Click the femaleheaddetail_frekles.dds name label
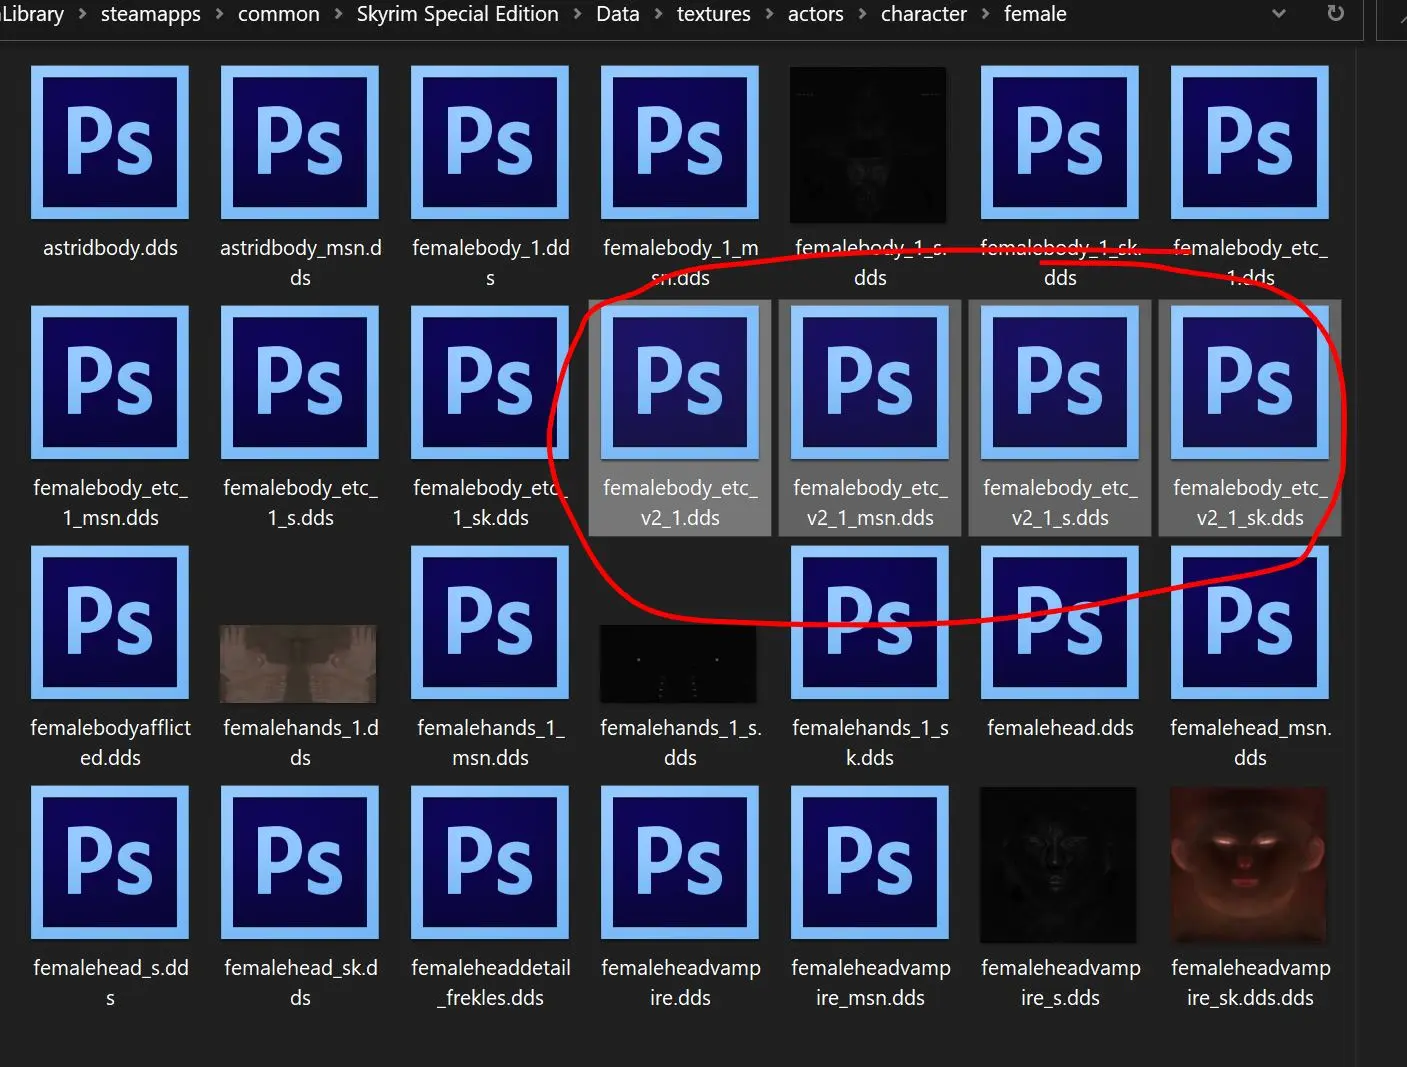The image size is (1407, 1067). pyautogui.click(x=490, y=983)
